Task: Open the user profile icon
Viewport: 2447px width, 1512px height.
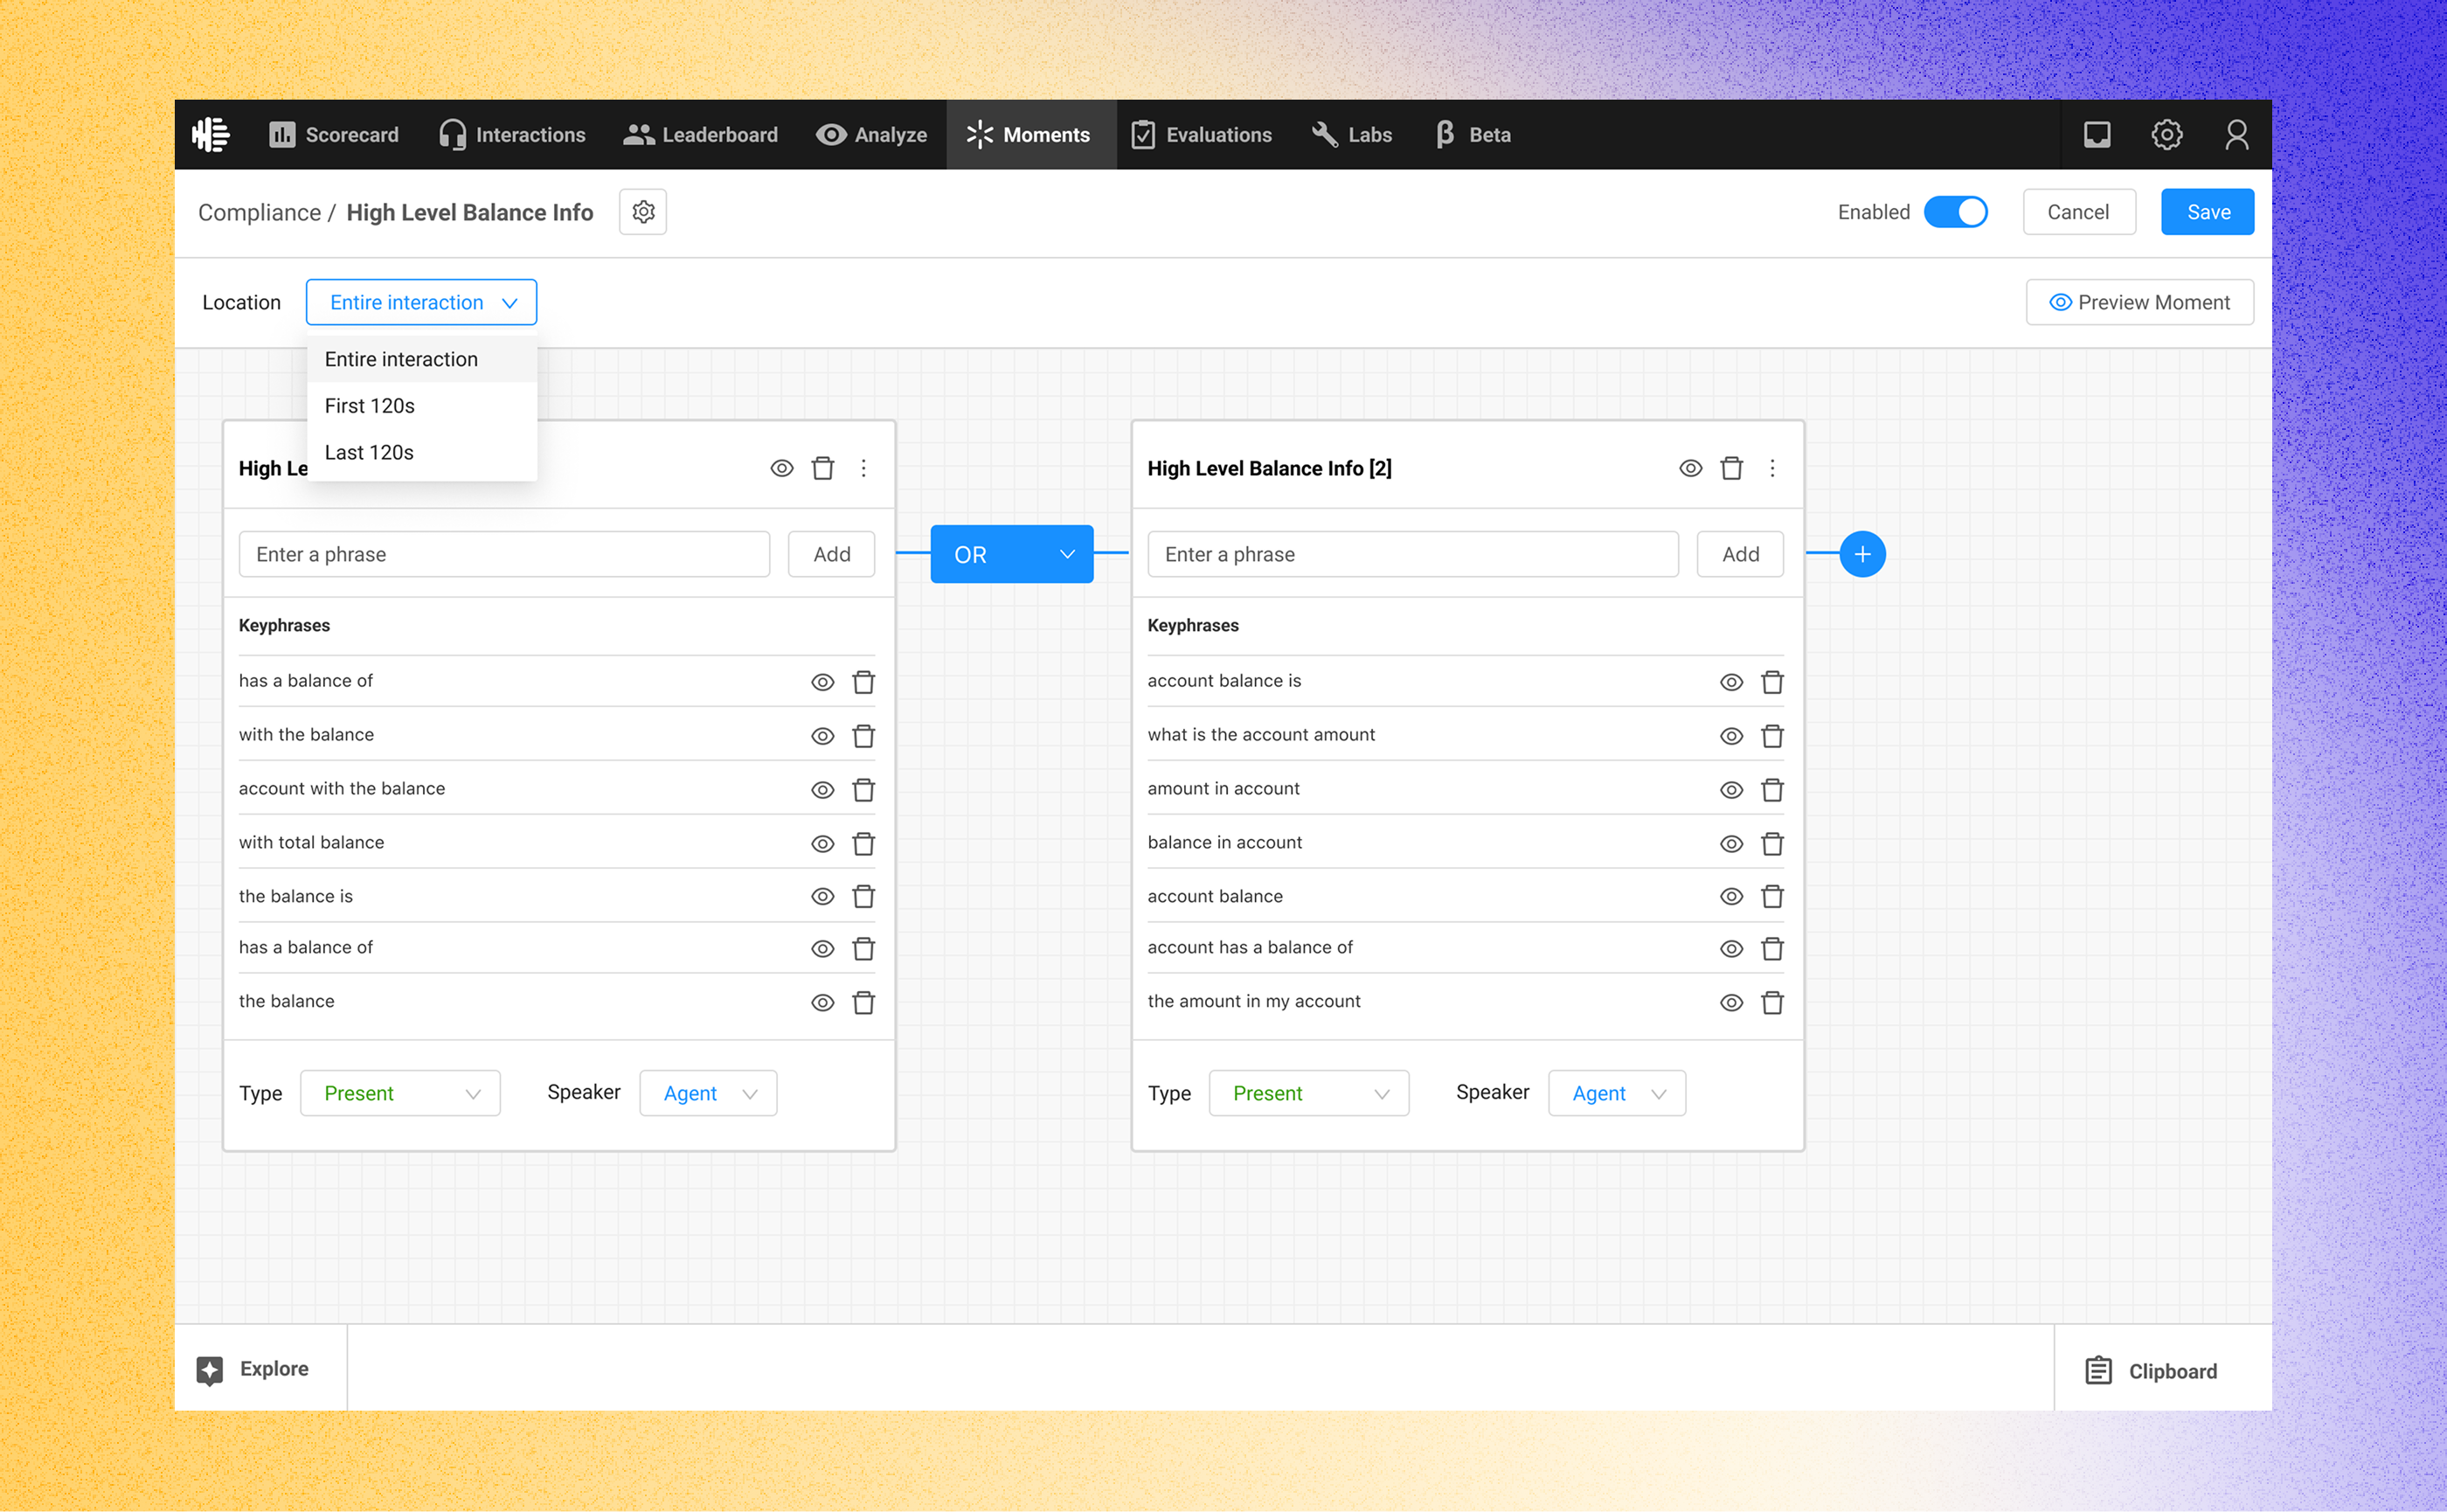Action: 2236,134
